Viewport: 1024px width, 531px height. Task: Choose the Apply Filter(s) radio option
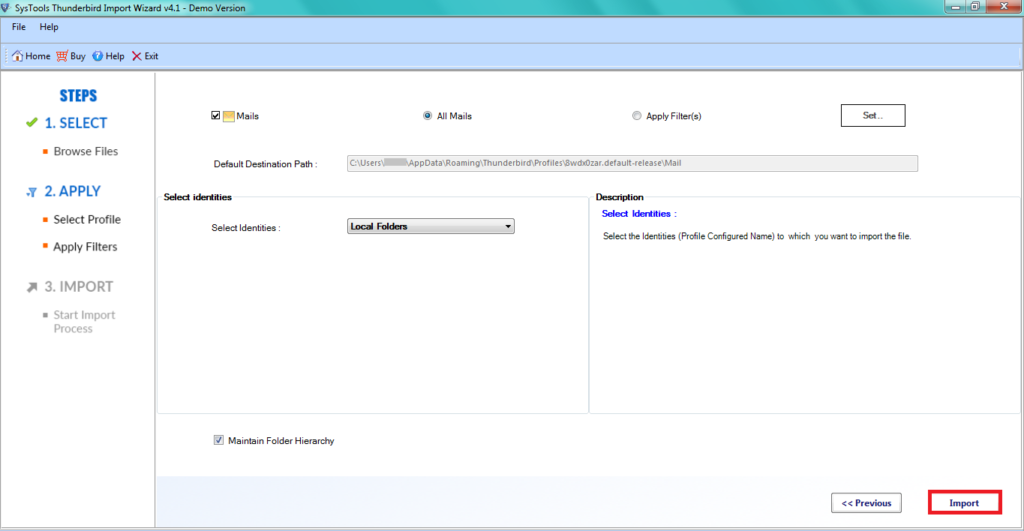point(637,116)
